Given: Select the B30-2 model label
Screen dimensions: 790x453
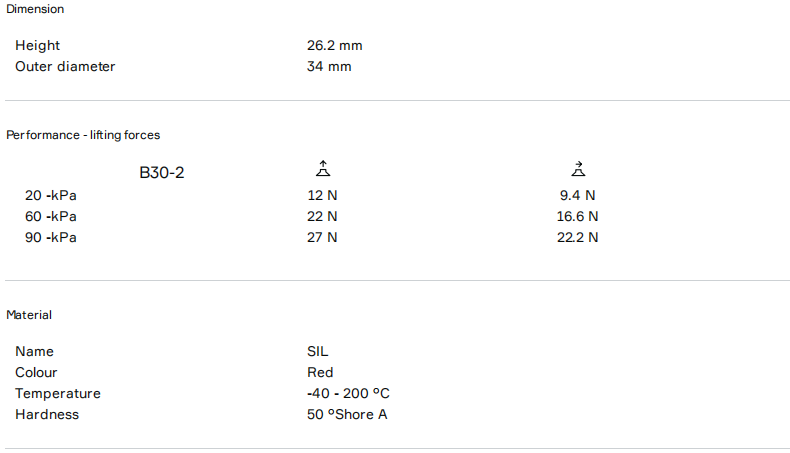Looking at the screenshot, I should click(x=162, y=173).
